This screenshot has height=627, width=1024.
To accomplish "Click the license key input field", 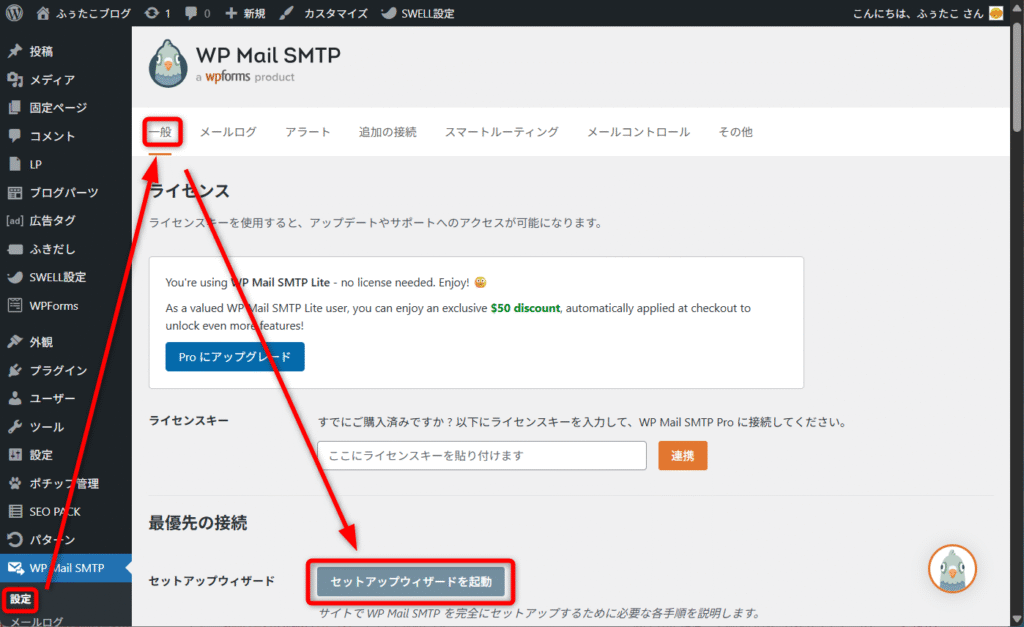I will [x=482, y=456].
